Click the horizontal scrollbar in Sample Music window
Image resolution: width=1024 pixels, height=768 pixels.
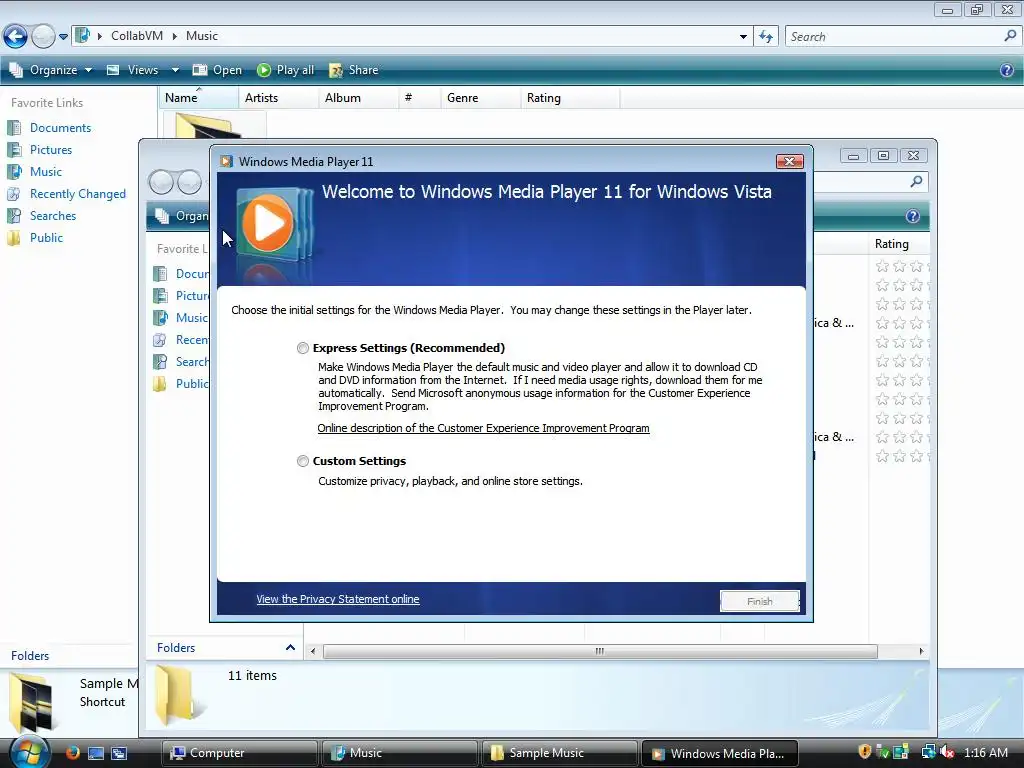pyautogui.click(x=600, y=651)
